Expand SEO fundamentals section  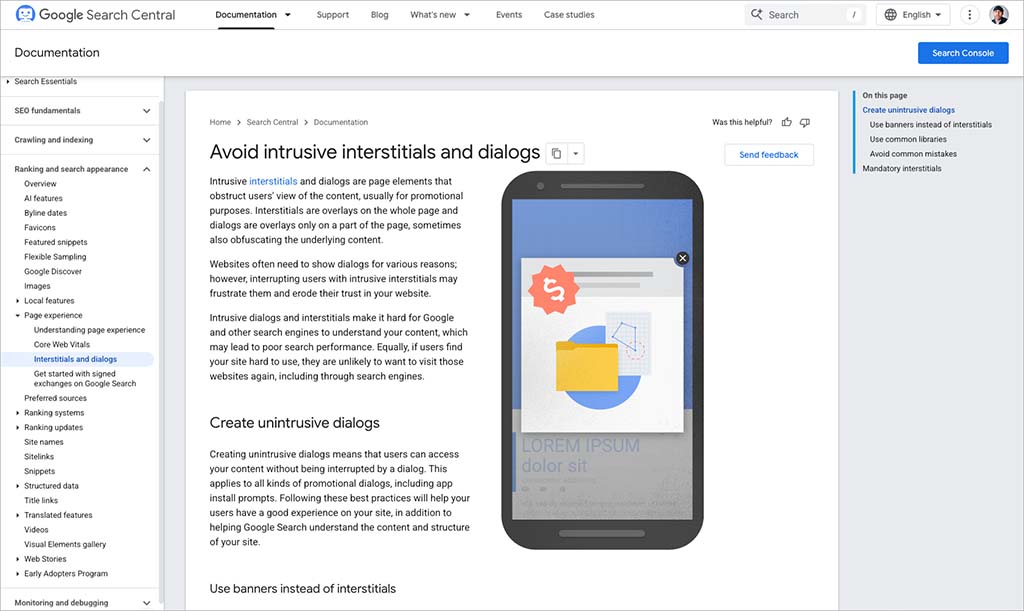(x=146, y=111)
